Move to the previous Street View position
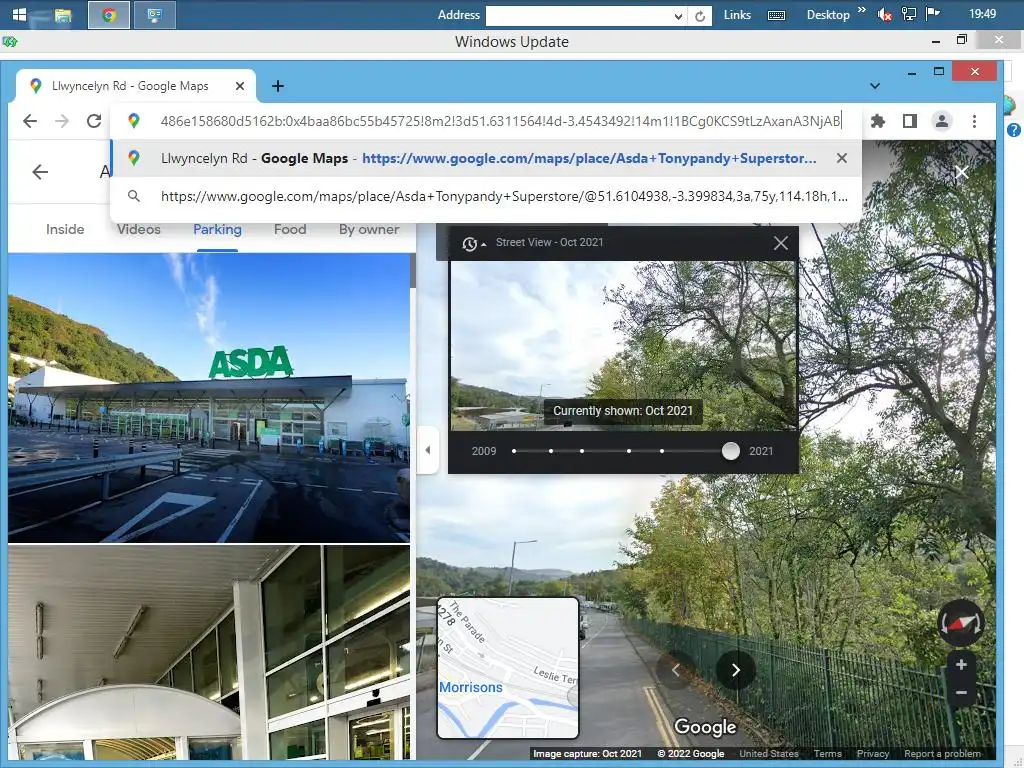The width and height of the screenshot is (1024, 768). [675, 670]
